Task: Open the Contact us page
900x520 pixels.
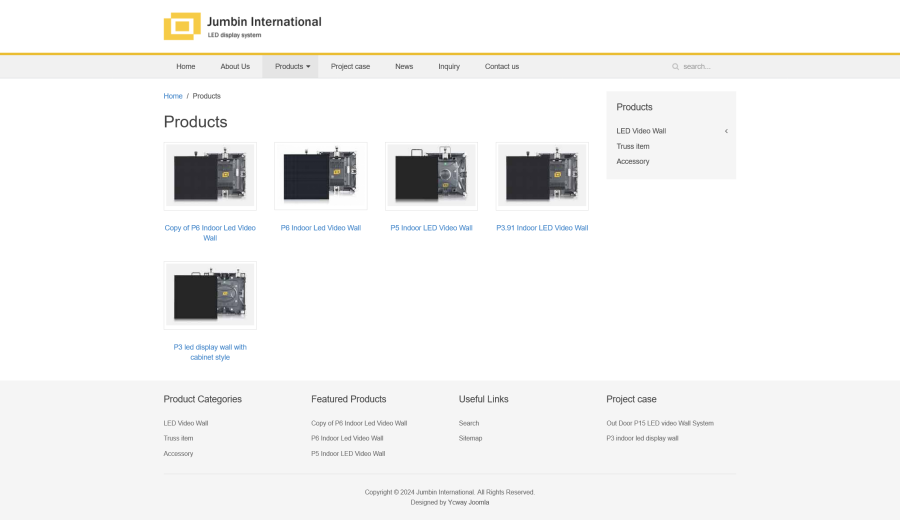Action: click(x=502, y=67)
